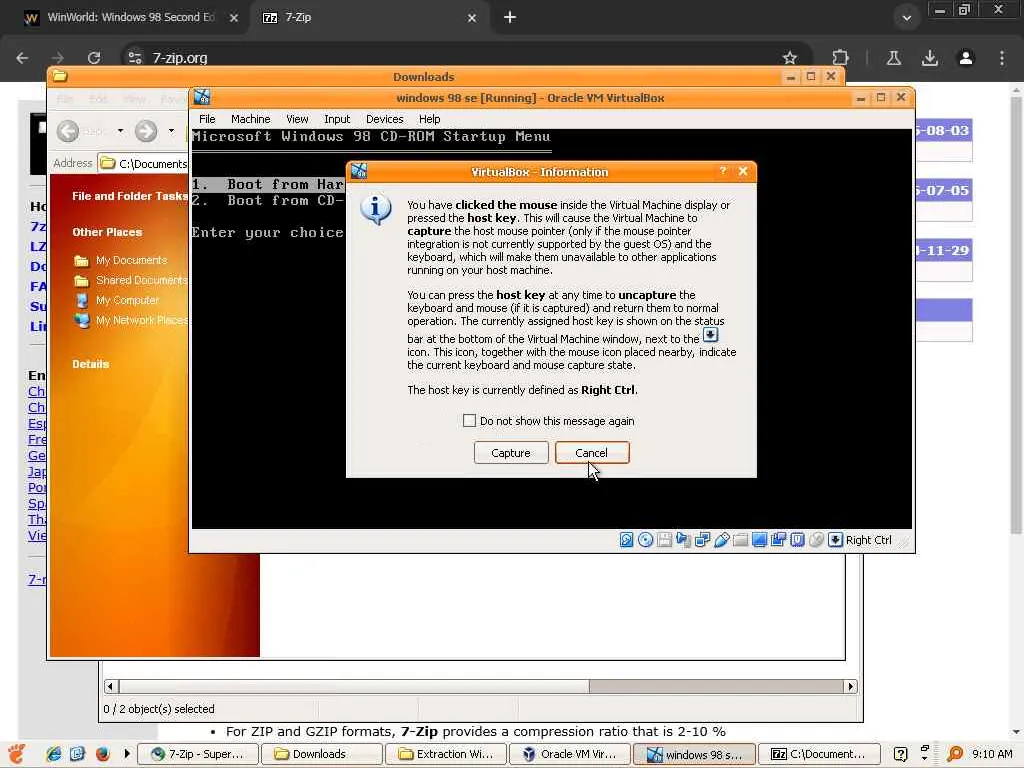1024x768 pixels.
Task: Open the Devices menu in VirtualBox
Action: tap(384, 119)
